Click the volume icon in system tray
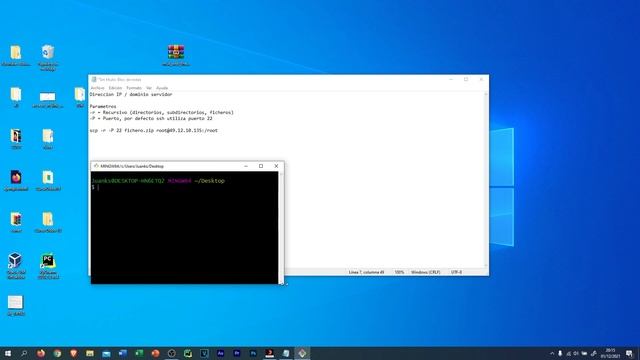 (576, 353)
